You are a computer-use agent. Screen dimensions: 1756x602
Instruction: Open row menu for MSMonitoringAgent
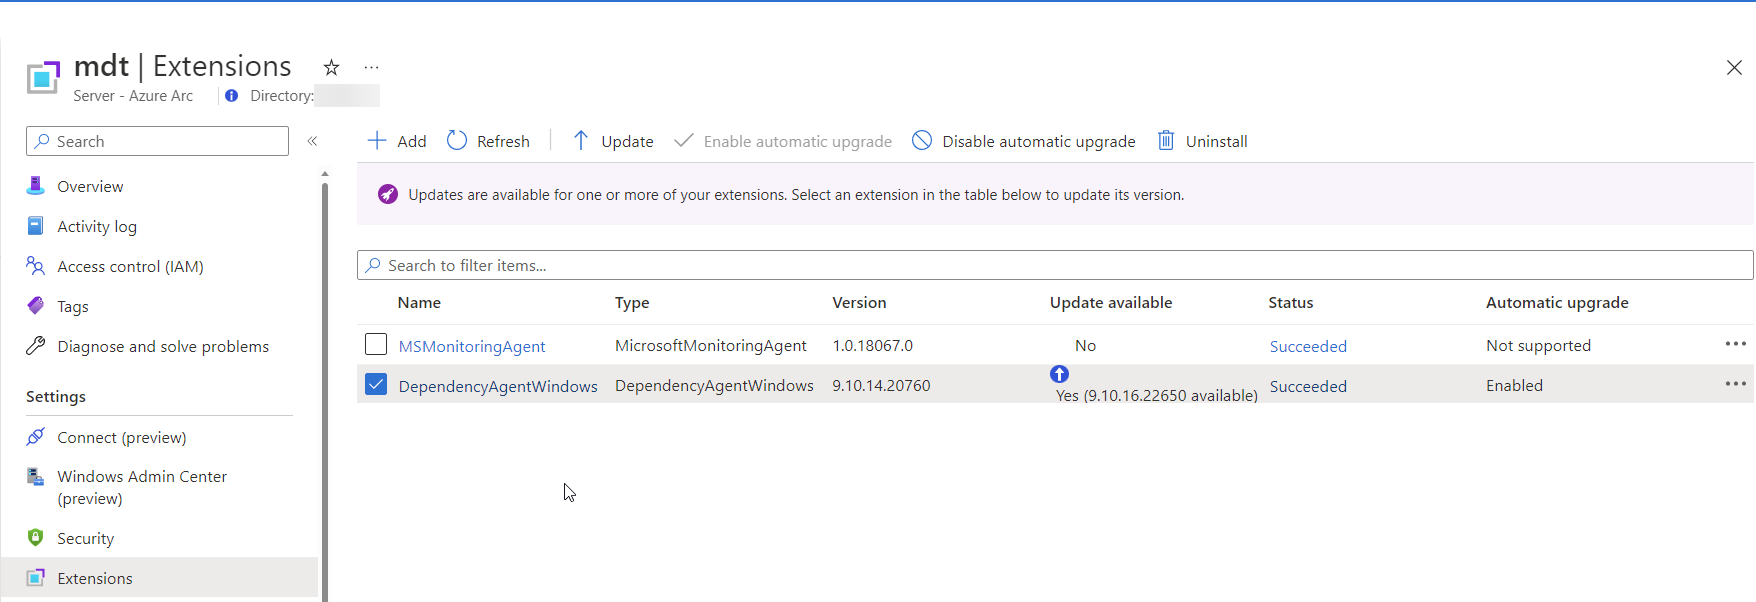[x=1735, y=344]
